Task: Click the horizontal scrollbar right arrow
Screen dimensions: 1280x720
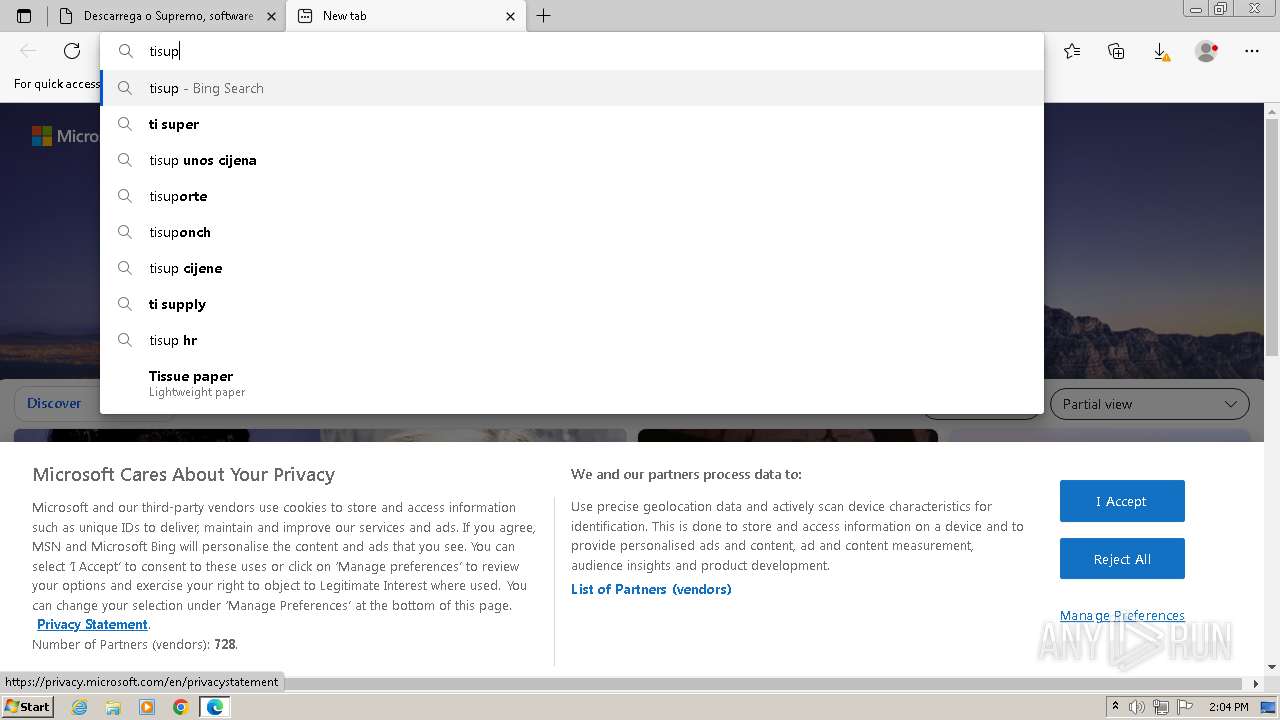Action: click(1256, 684)
